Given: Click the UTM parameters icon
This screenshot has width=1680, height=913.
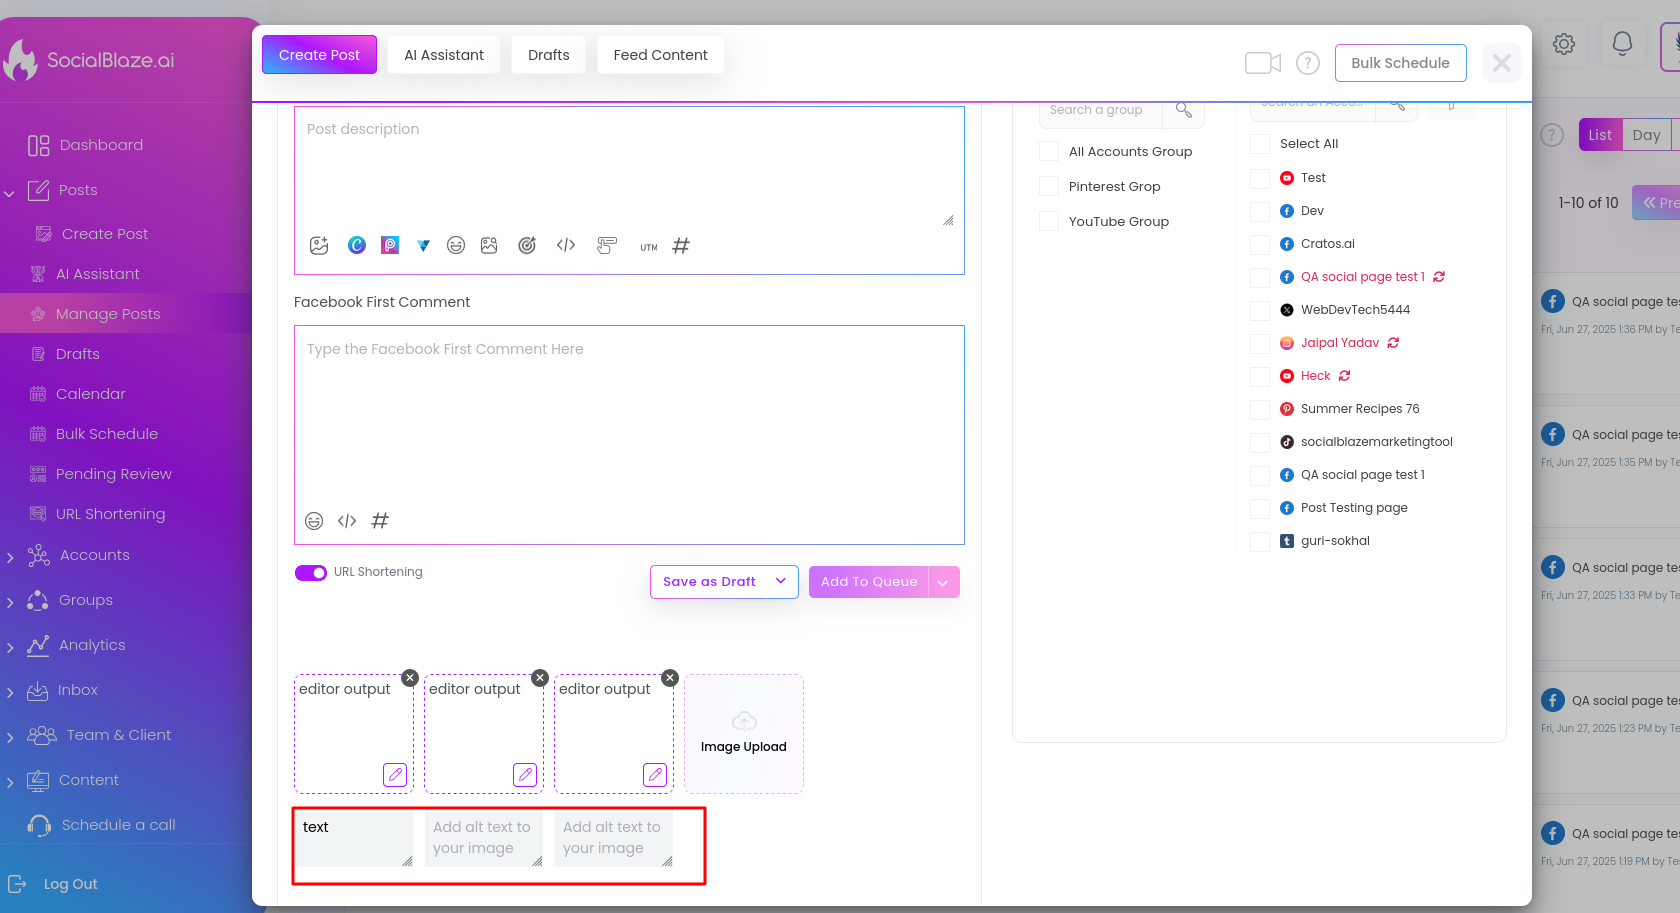Looking at the screenshot, I should 649,247.
